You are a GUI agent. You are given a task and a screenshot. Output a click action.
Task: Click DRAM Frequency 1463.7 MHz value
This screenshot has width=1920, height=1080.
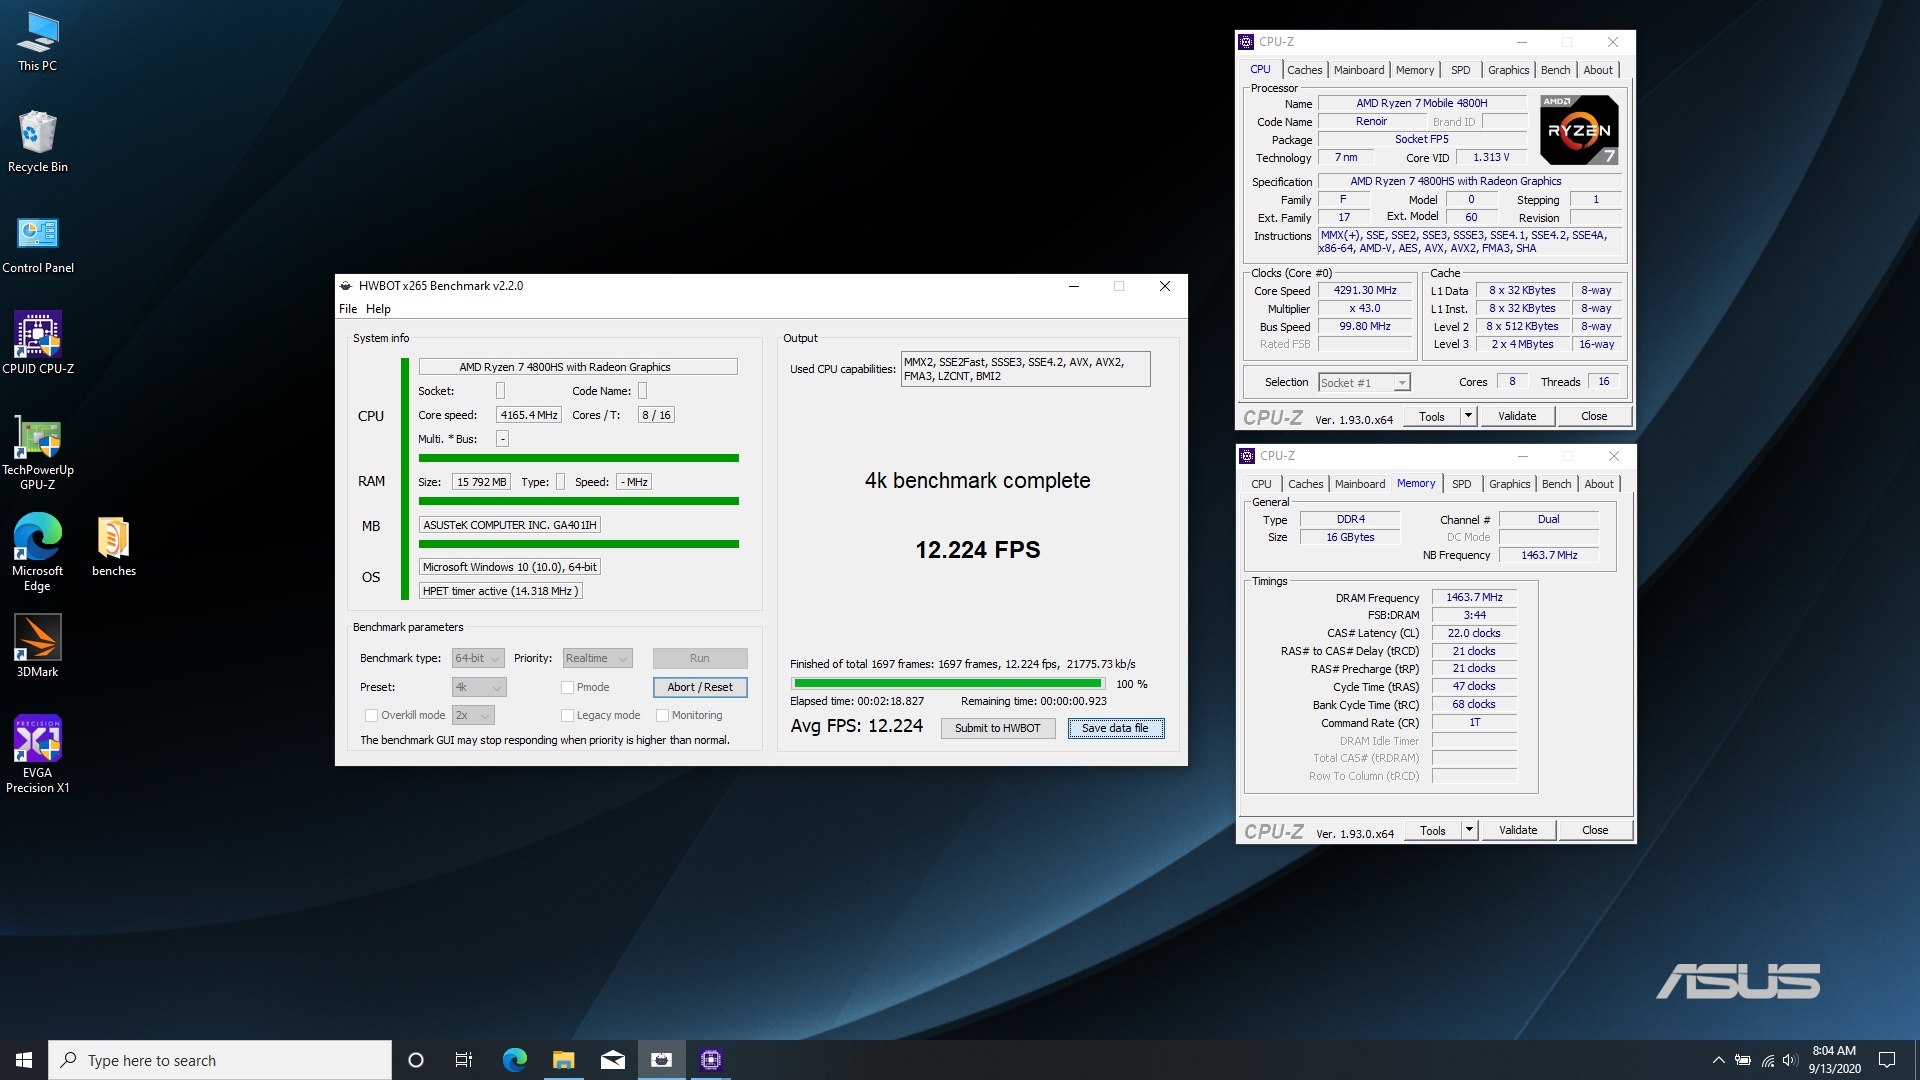click(1474, 597)
